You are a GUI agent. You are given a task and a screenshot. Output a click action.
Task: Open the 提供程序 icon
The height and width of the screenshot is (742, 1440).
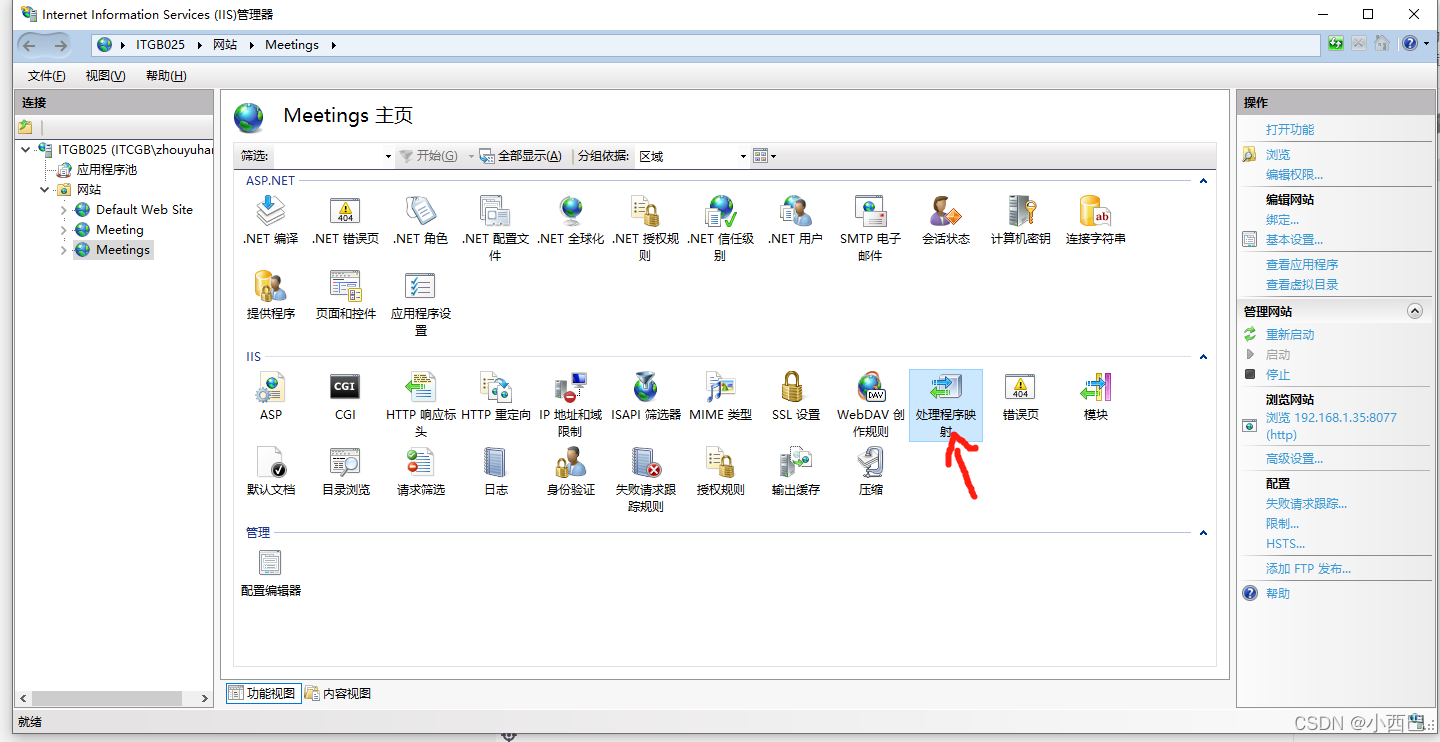(x=270, y=295)
